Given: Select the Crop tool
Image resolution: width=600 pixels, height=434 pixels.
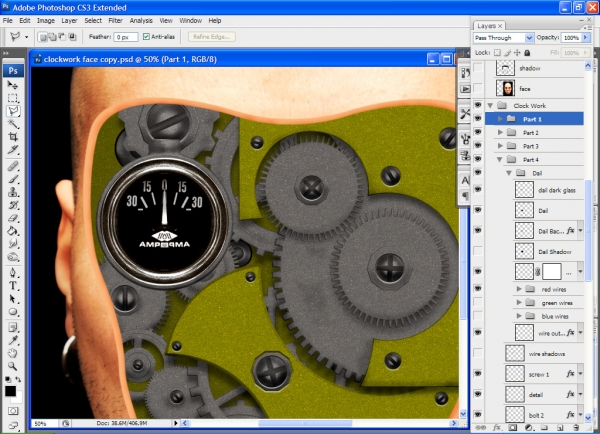Looking at the screenshot, I should click(x=13, y=137).
